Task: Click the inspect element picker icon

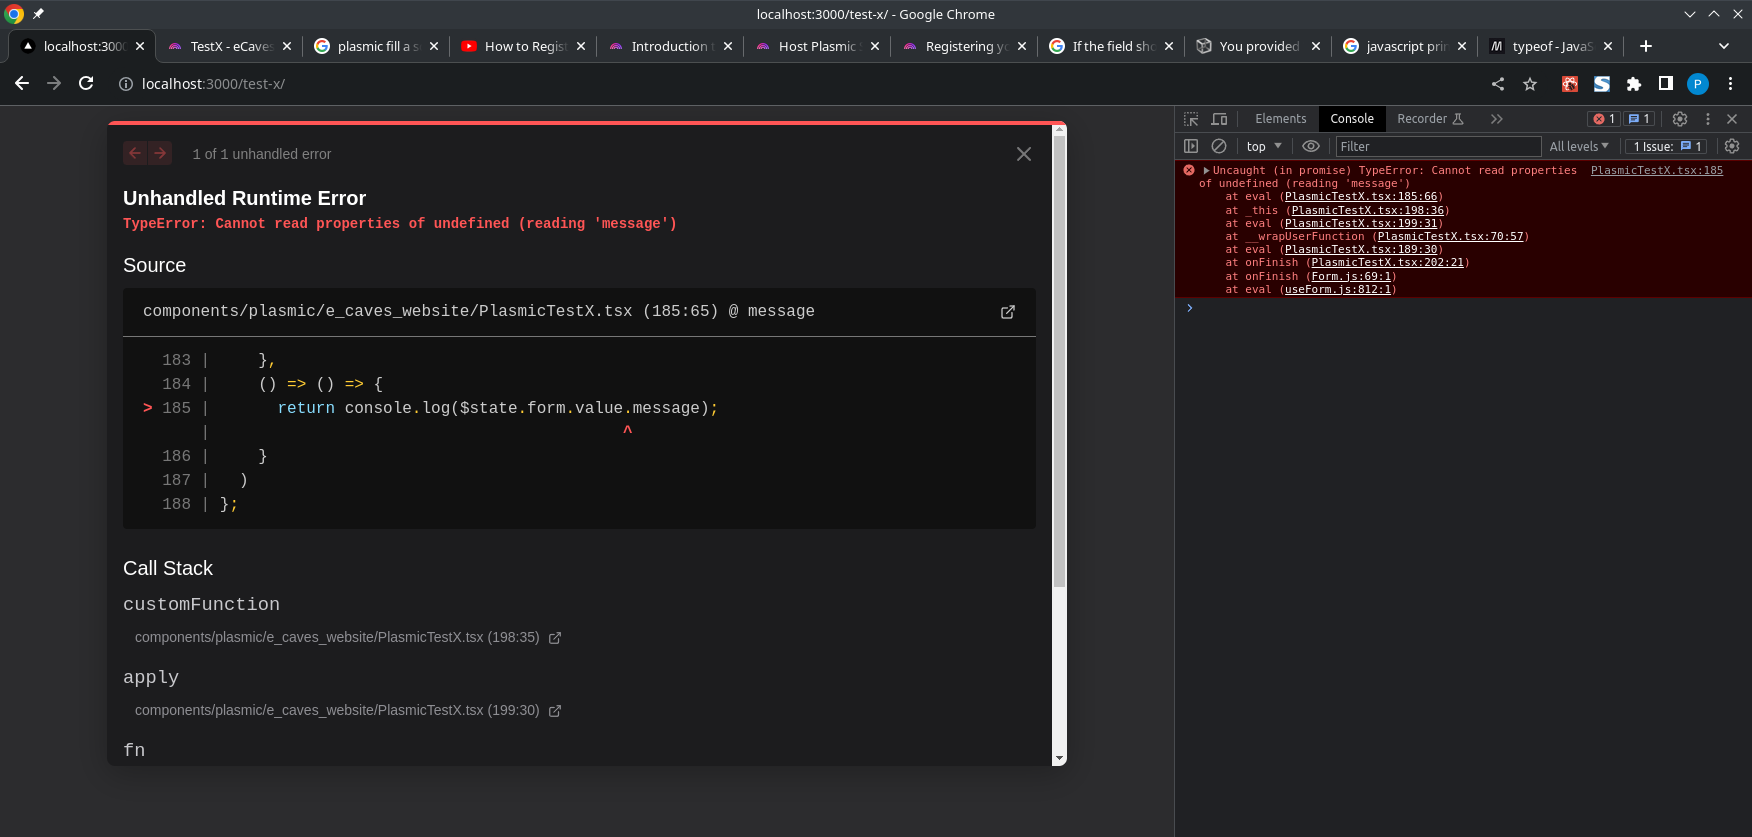Action: click(x=1191, y=119)
